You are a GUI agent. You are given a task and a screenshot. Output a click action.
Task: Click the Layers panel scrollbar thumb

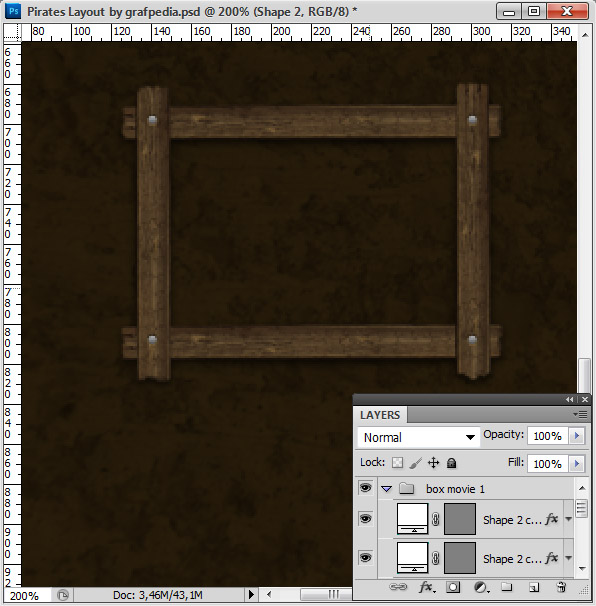point(582,509)
